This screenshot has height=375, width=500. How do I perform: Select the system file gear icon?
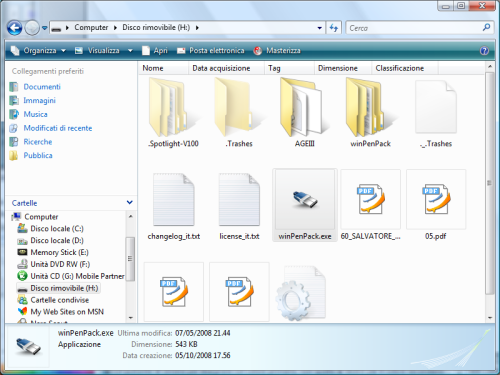tap(301, 293)
